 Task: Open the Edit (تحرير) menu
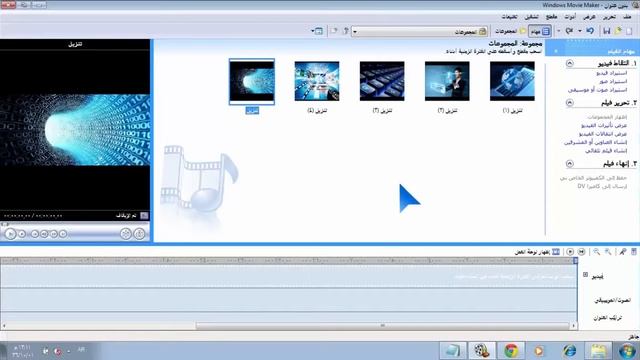[609, 17]
